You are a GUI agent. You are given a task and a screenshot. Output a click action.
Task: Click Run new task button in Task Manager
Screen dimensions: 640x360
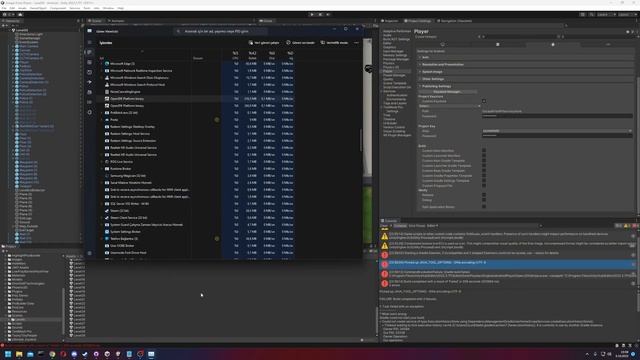pos(264,42)
